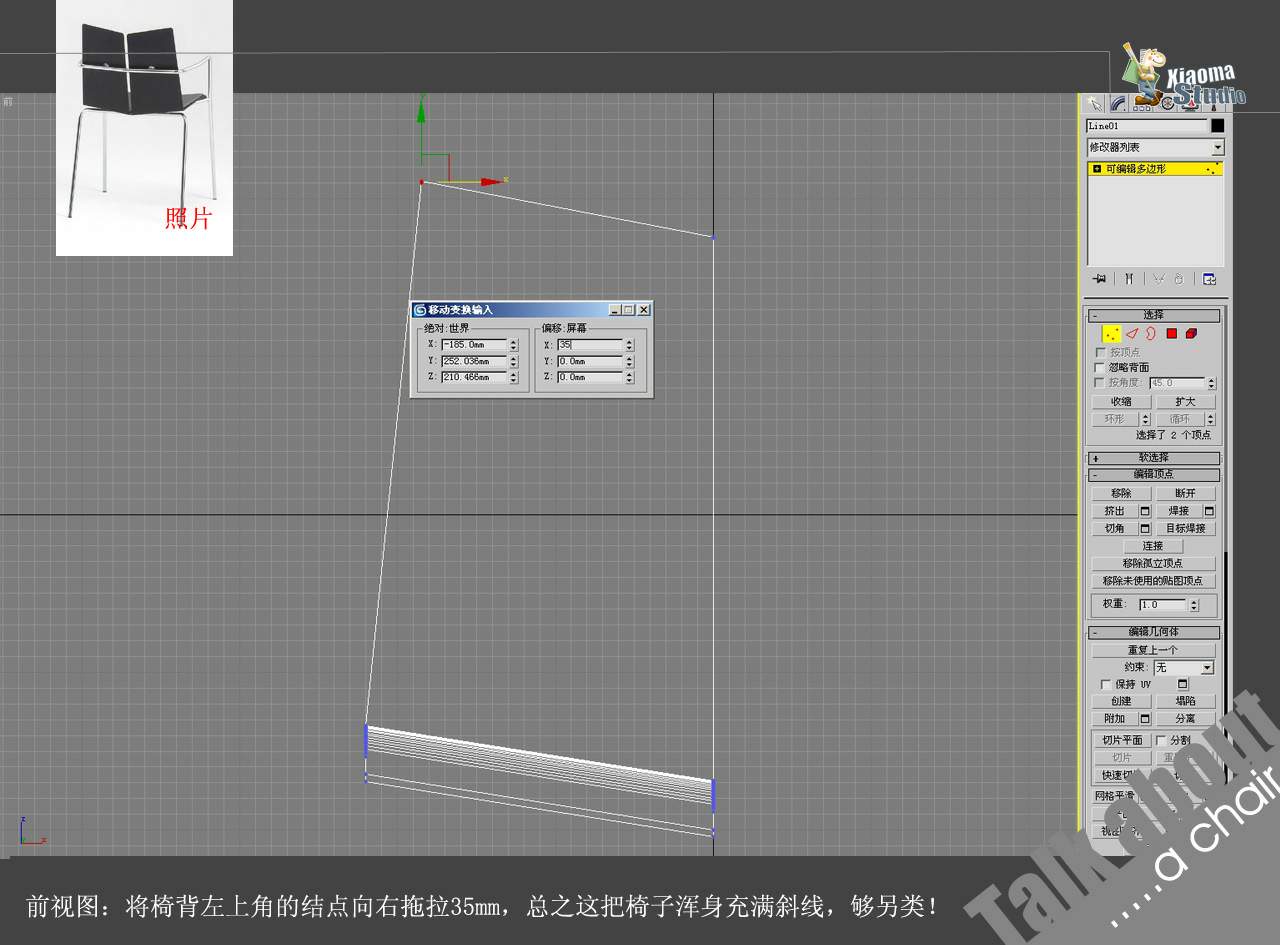Image resolution: width=1280 pixels, height=945 pixels.
Task: Enable the 分割 checkbox
Action: [x=1161, y=740]
